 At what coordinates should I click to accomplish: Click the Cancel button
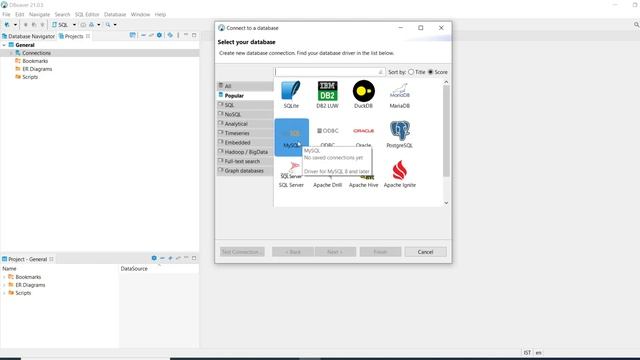click(425, 252)
